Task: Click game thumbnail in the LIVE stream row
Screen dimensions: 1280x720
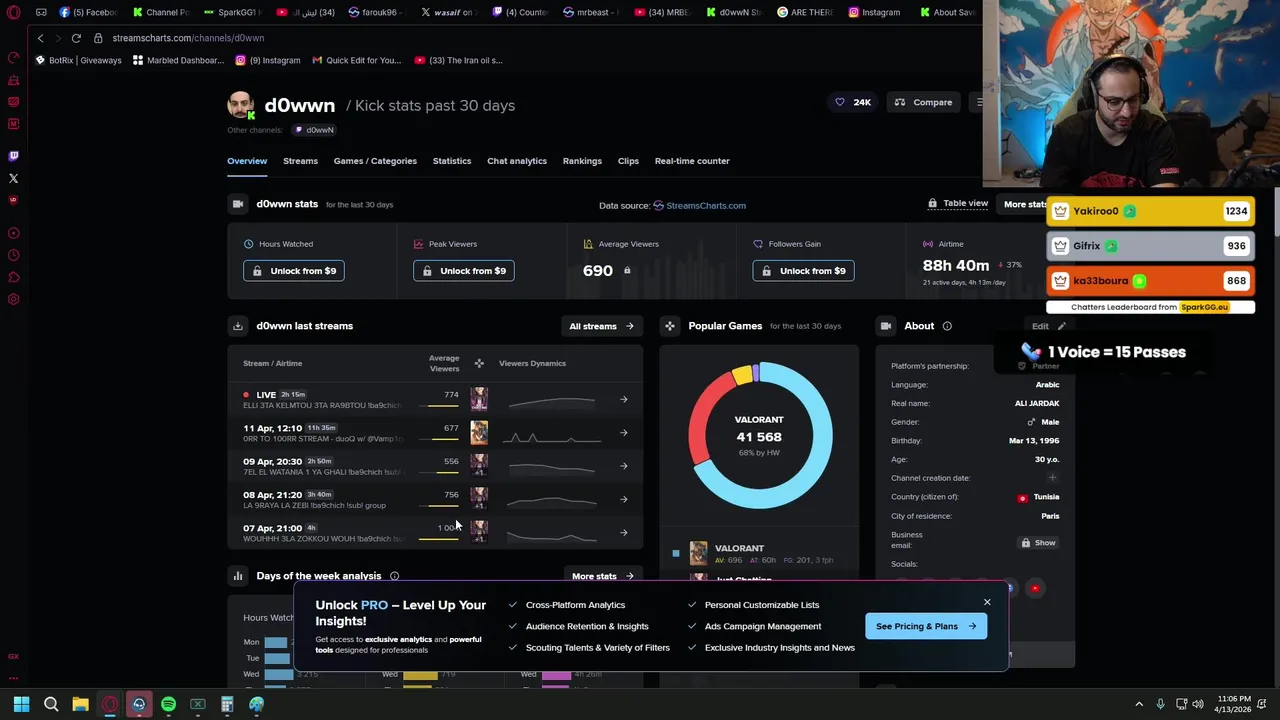Action: click(479, 399)
